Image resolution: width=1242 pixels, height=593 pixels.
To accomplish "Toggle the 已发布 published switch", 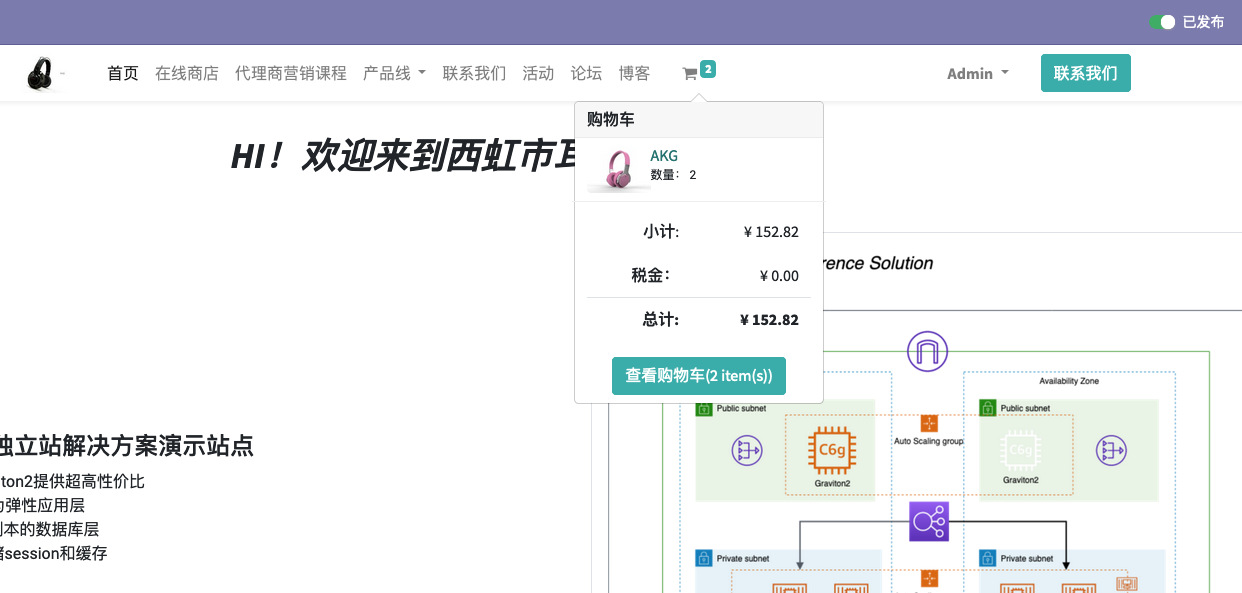I will coord(1161,22).
